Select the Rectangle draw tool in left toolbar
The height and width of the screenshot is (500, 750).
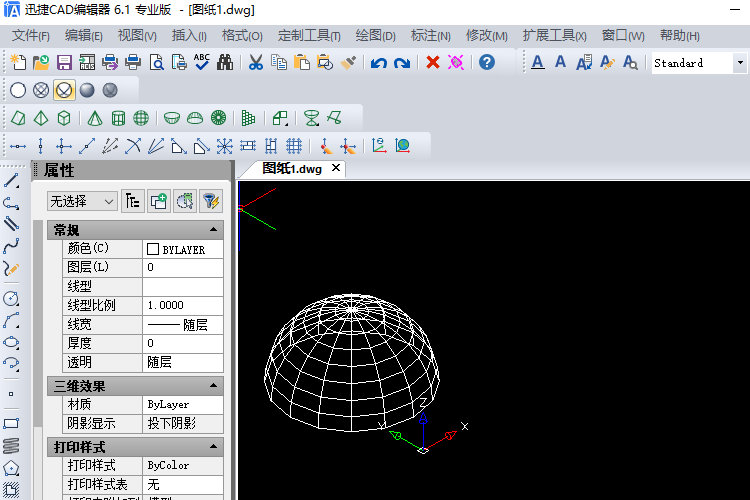pyautogui.click(x=11, y=423)
